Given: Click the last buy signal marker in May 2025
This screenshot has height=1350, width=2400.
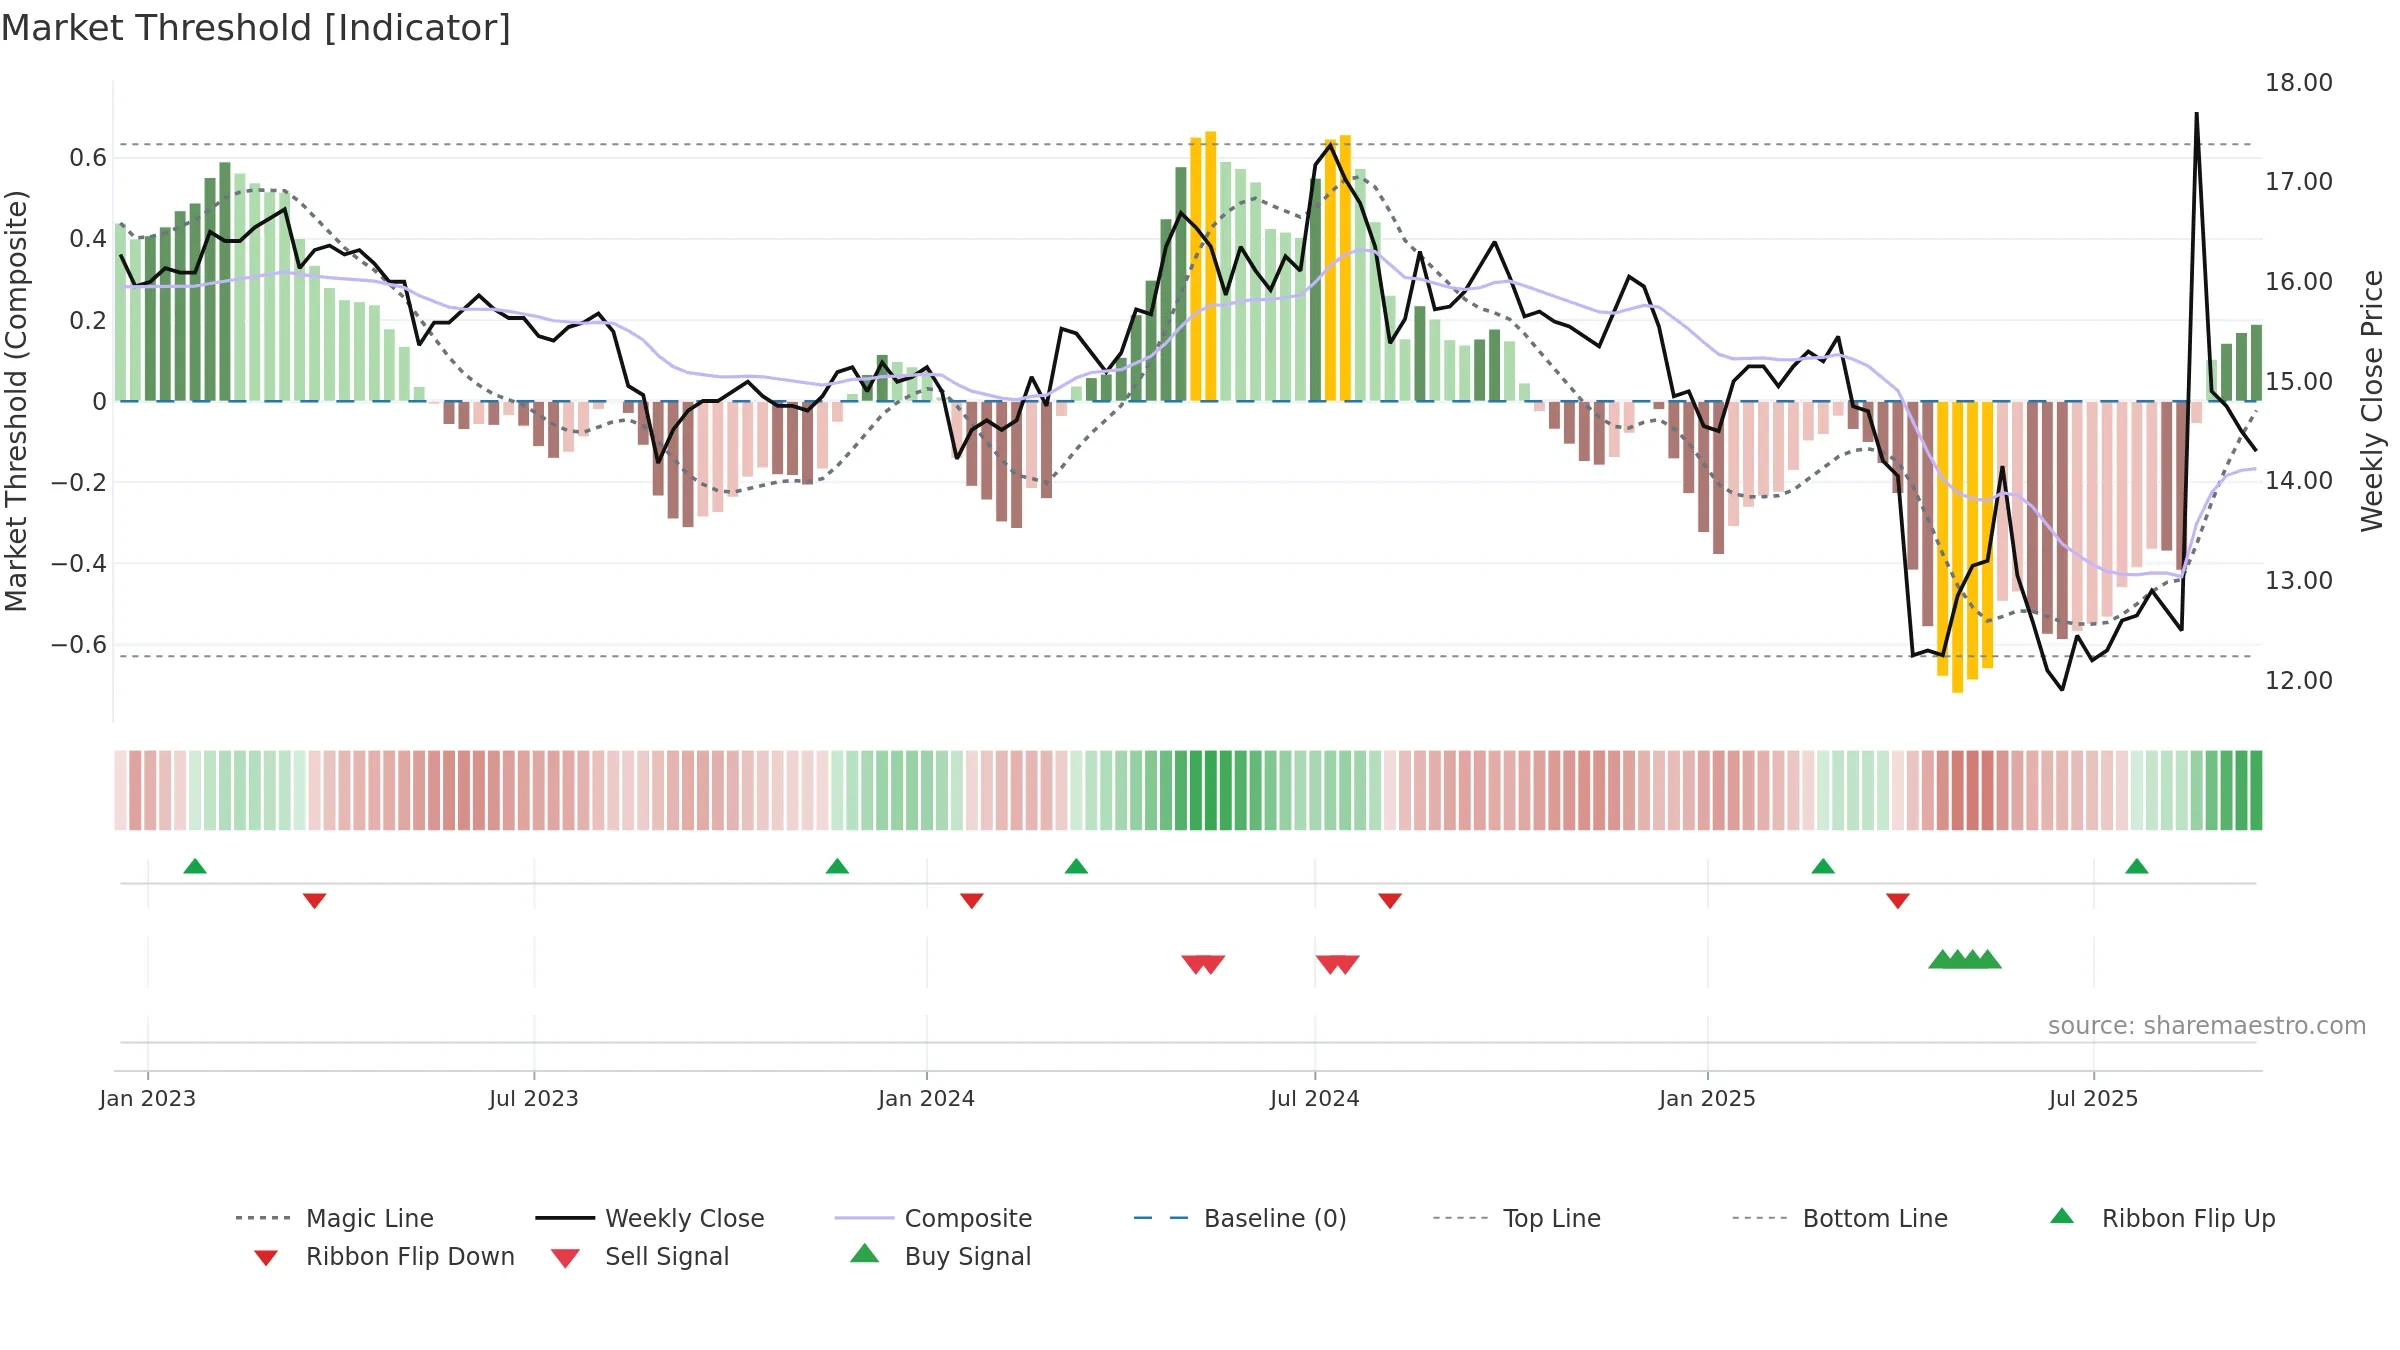Looking at the screenshot, I should (1987, 959).
